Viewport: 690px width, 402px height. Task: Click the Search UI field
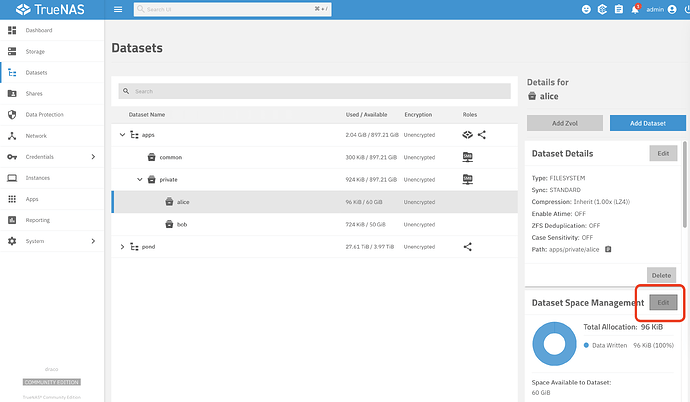click(x=233, y=9)
